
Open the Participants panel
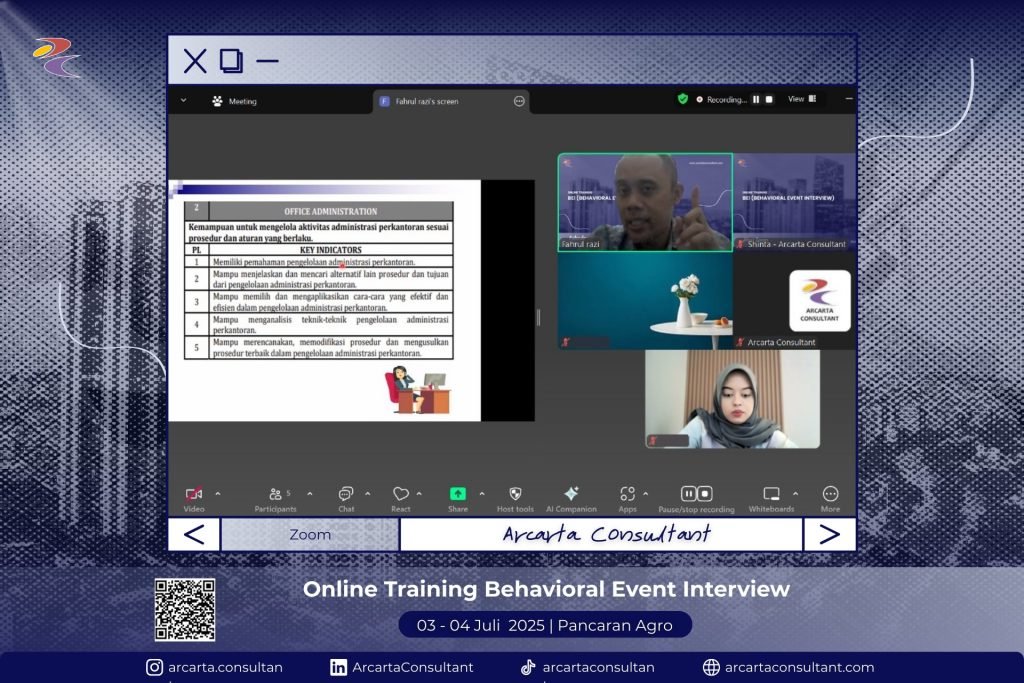click(275, 495)
